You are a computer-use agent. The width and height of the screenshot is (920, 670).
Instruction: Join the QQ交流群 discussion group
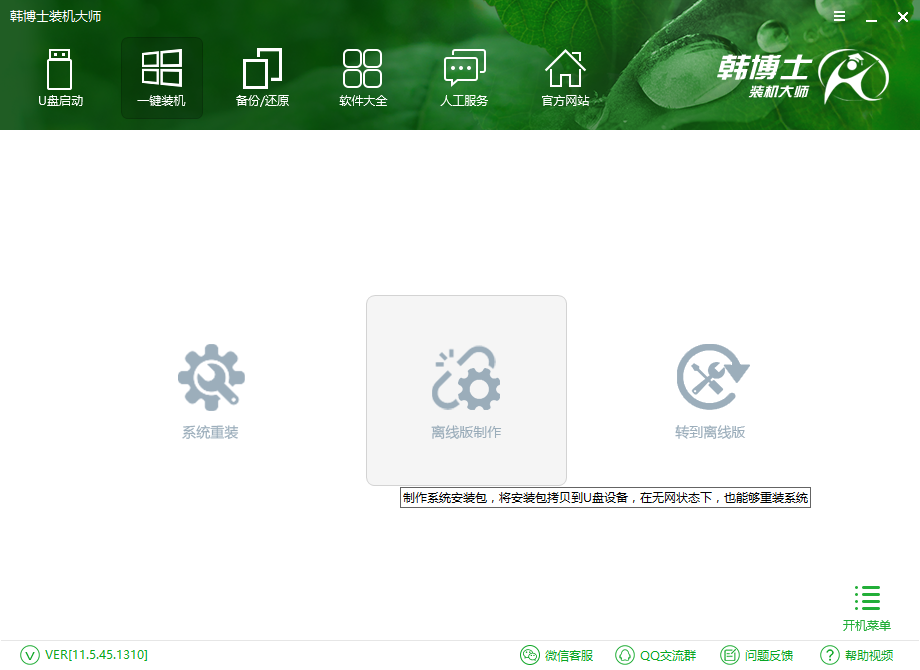pos(657,655)
